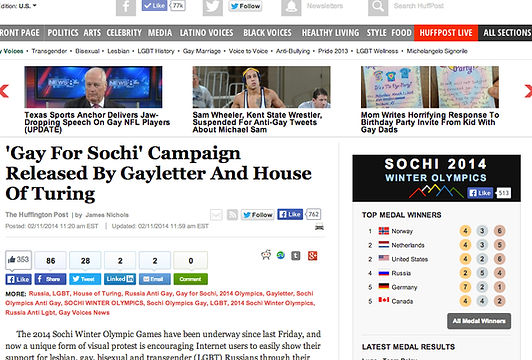Click the print icon under article Like count
Image resolution: width=532 pixels, height=360 pixels.
click(x=319, y=227)
